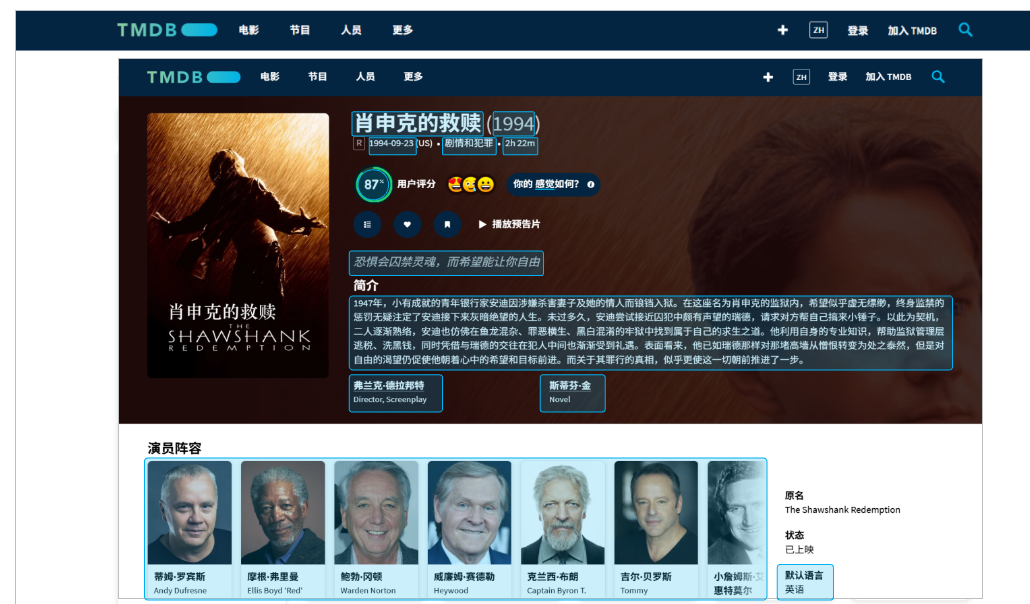
Task: Click the 用户评分 label
Action: click(416, 184)
